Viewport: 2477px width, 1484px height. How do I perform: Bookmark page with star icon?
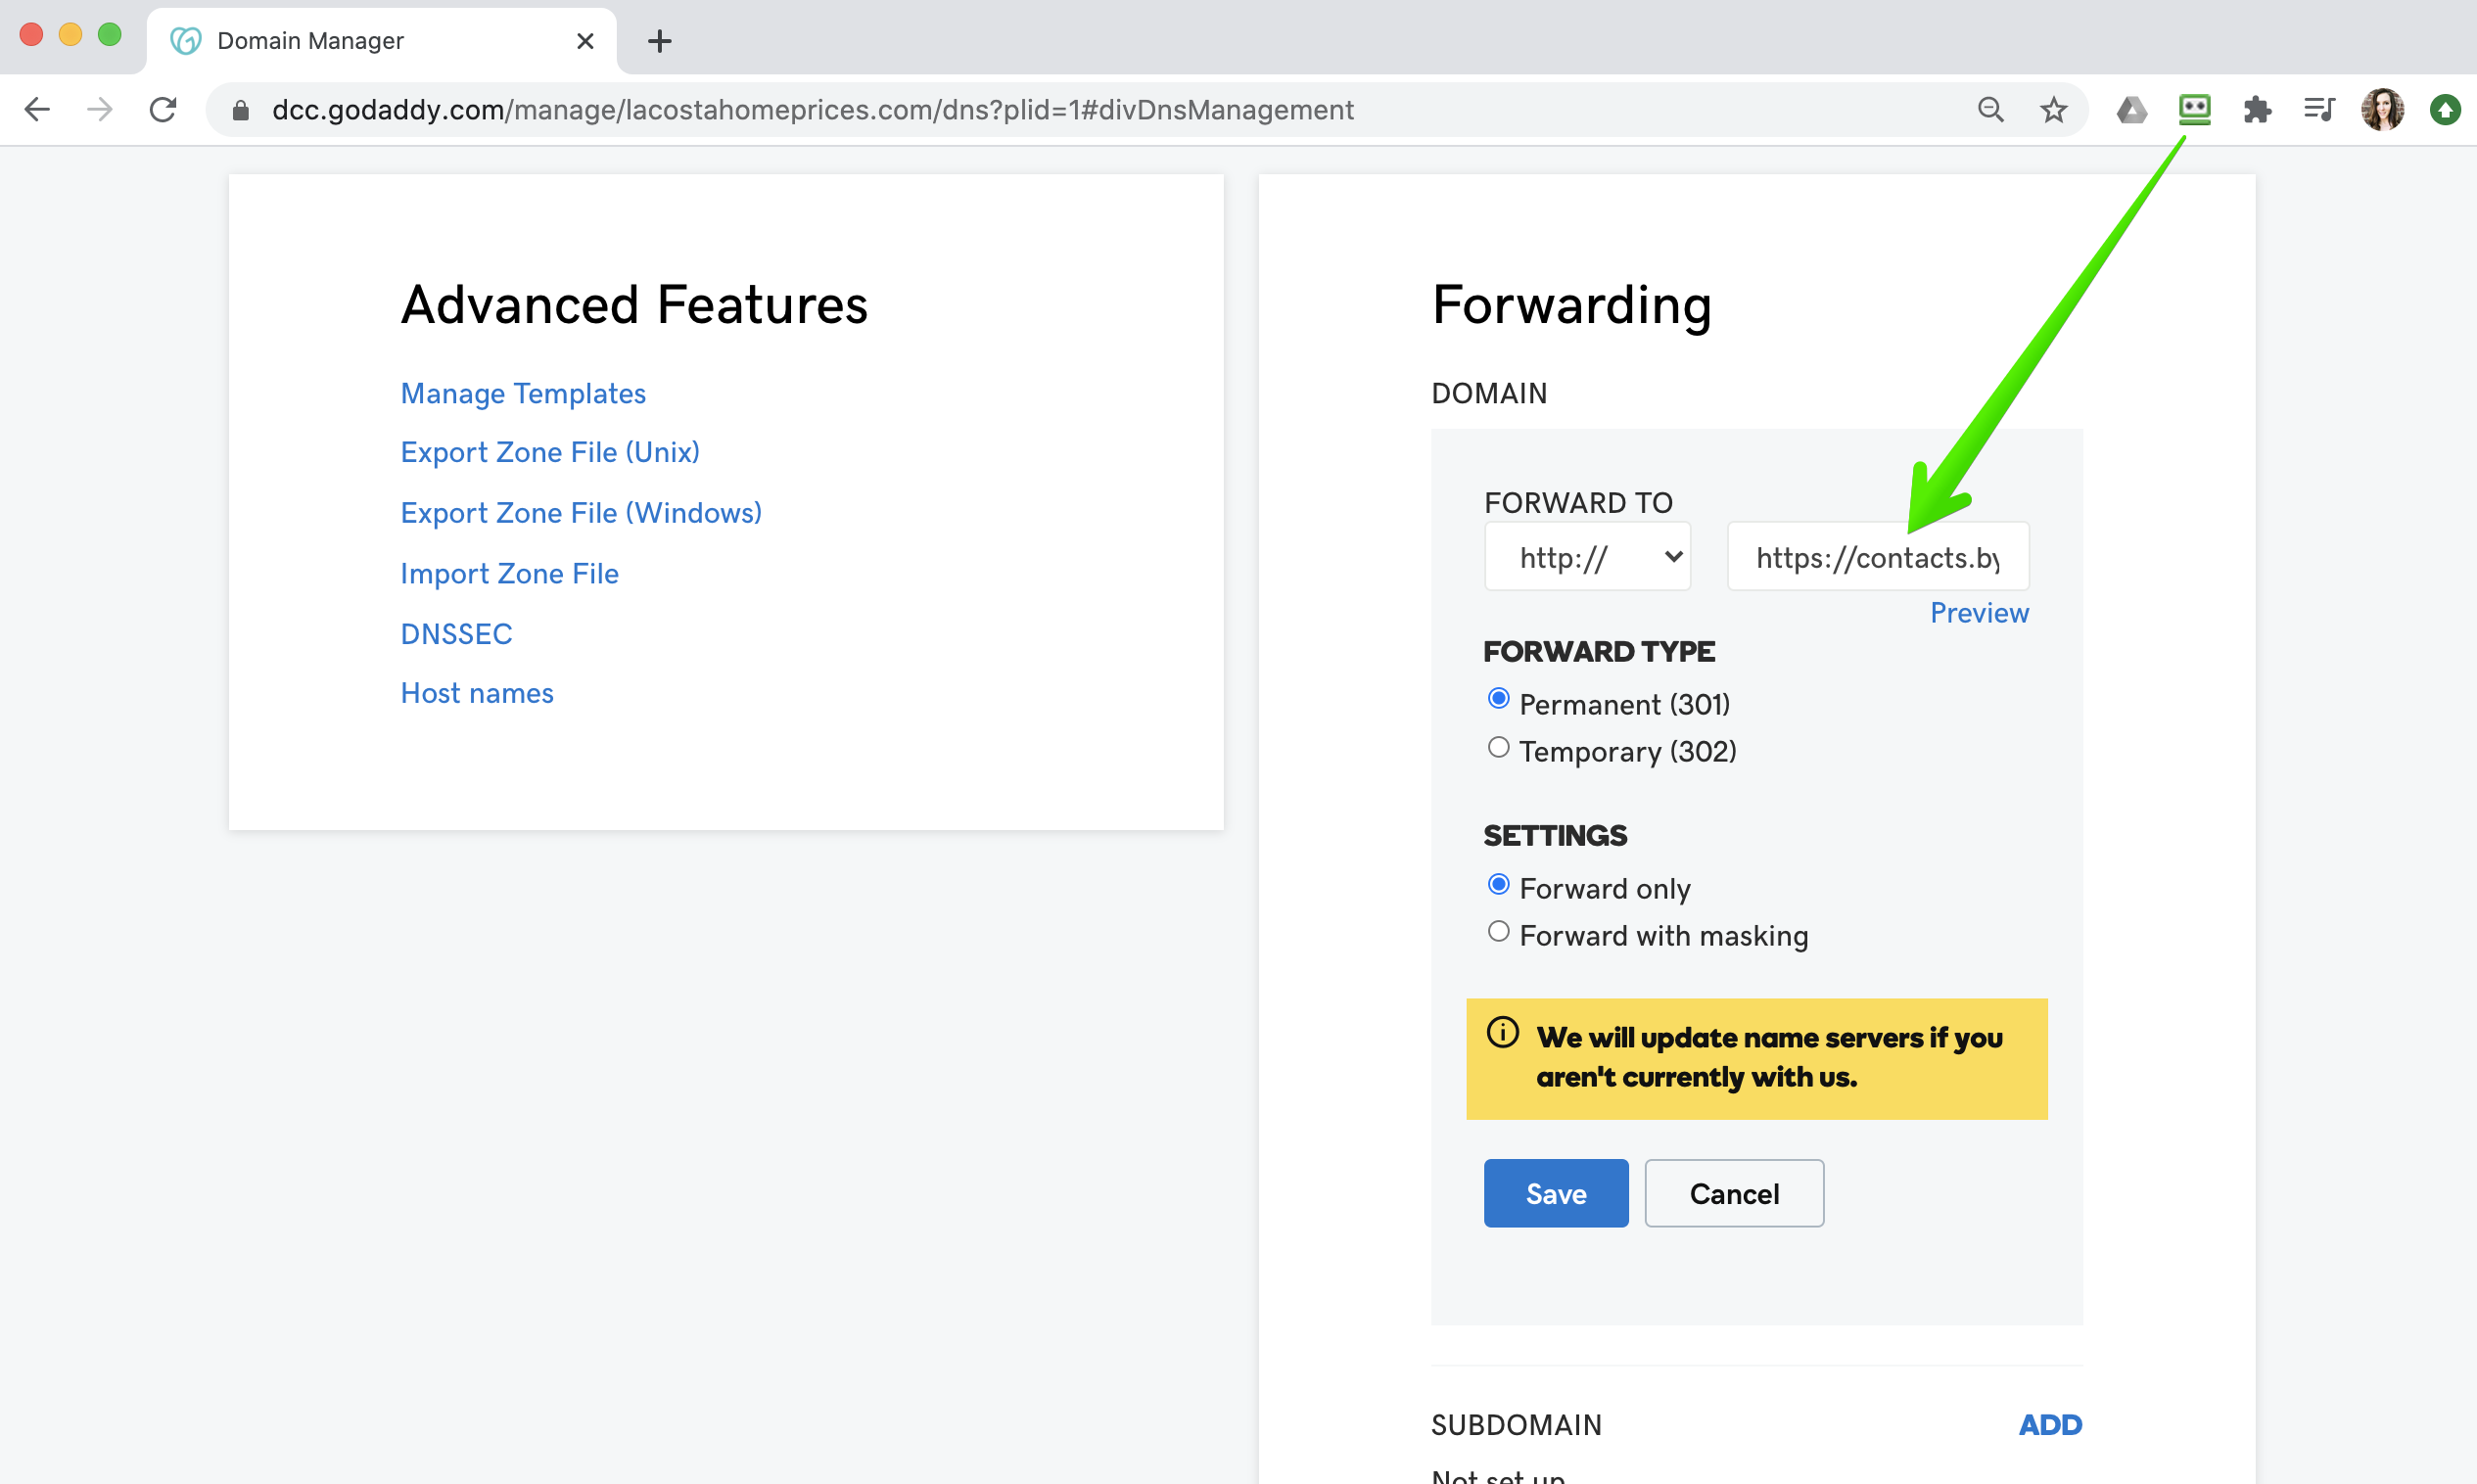coord(2053,109)
